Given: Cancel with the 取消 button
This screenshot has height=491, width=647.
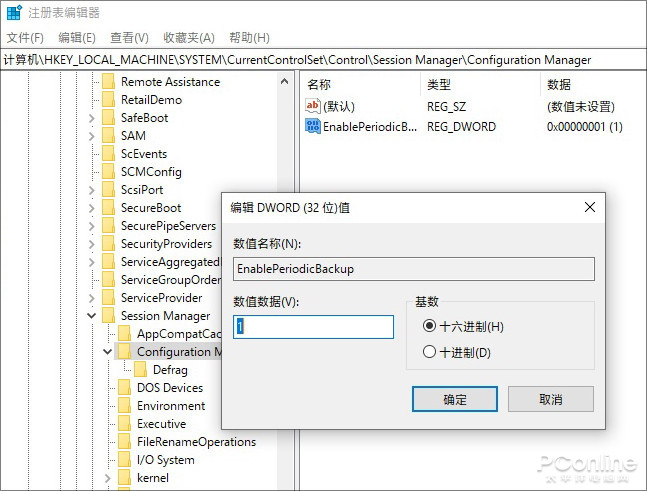Looking at the screenshot, I should [550, 399].
